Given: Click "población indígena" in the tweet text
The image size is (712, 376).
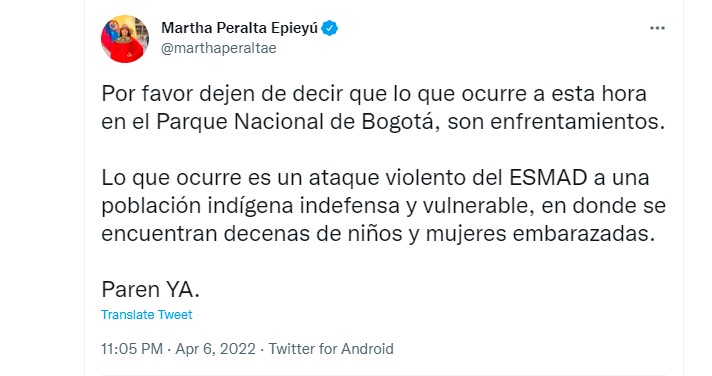Looking at the screenshot, I should coord(197,206).
